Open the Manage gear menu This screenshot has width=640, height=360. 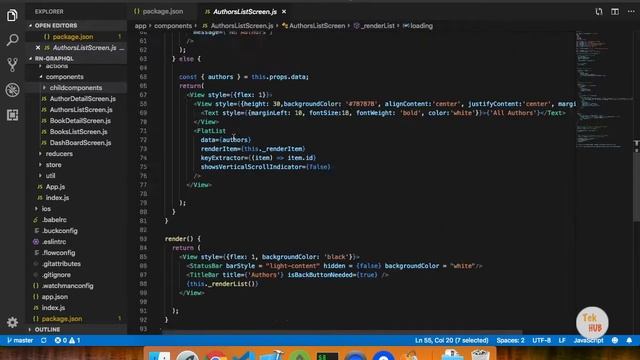click(12, 322)
